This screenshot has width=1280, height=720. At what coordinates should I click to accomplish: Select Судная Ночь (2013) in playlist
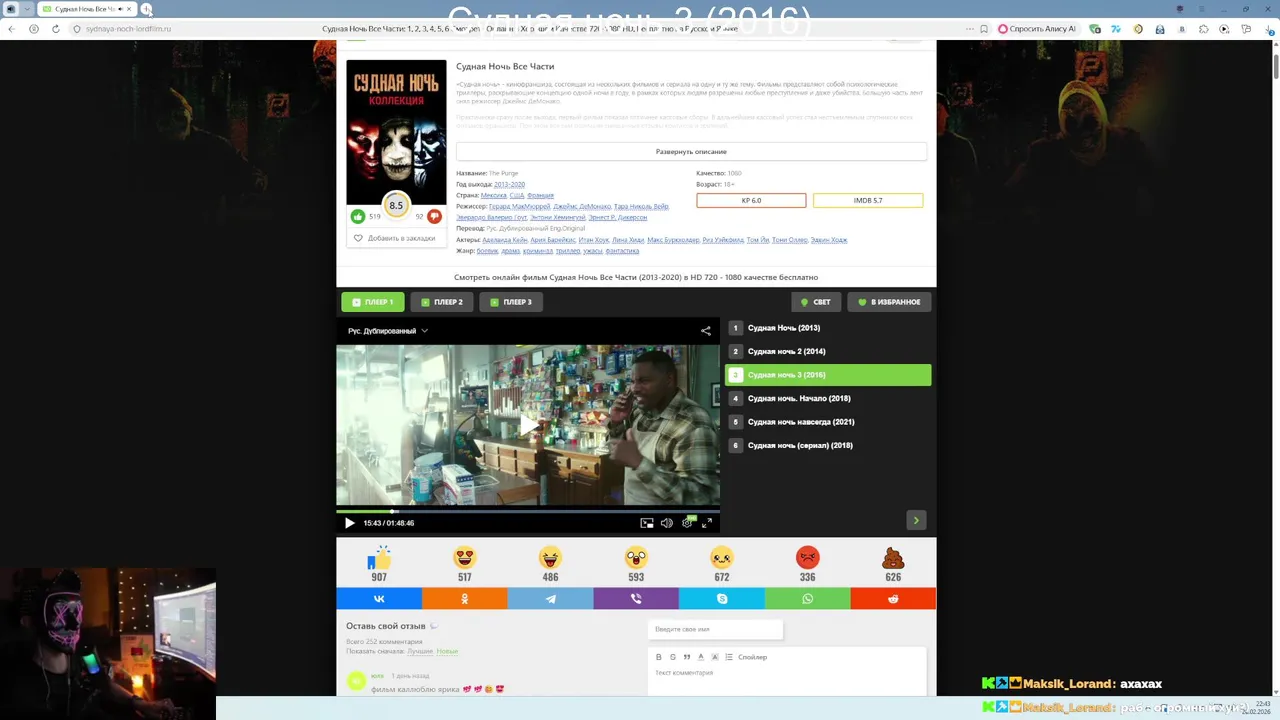click(828, 328)
